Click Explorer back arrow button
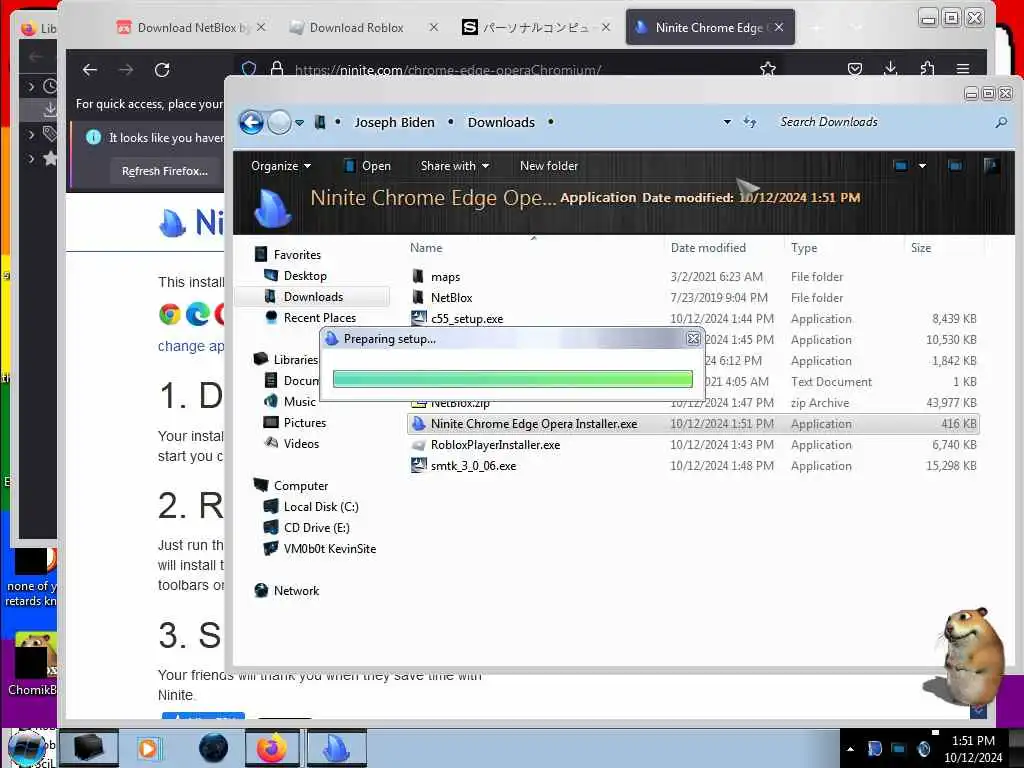 (x=251, y=122)
